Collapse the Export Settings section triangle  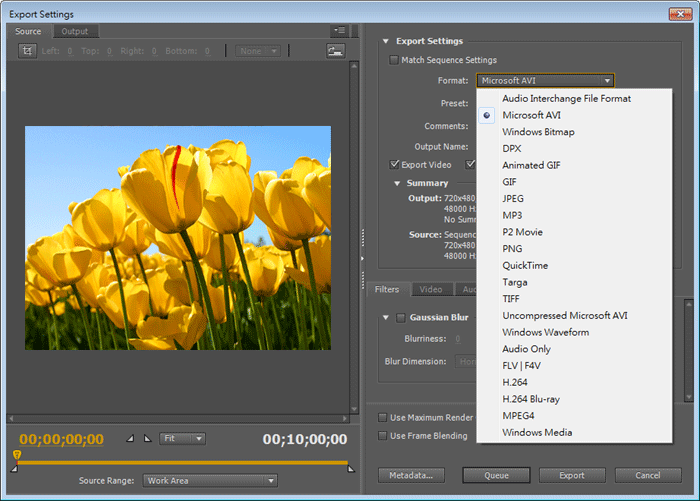tap(385, 42)
